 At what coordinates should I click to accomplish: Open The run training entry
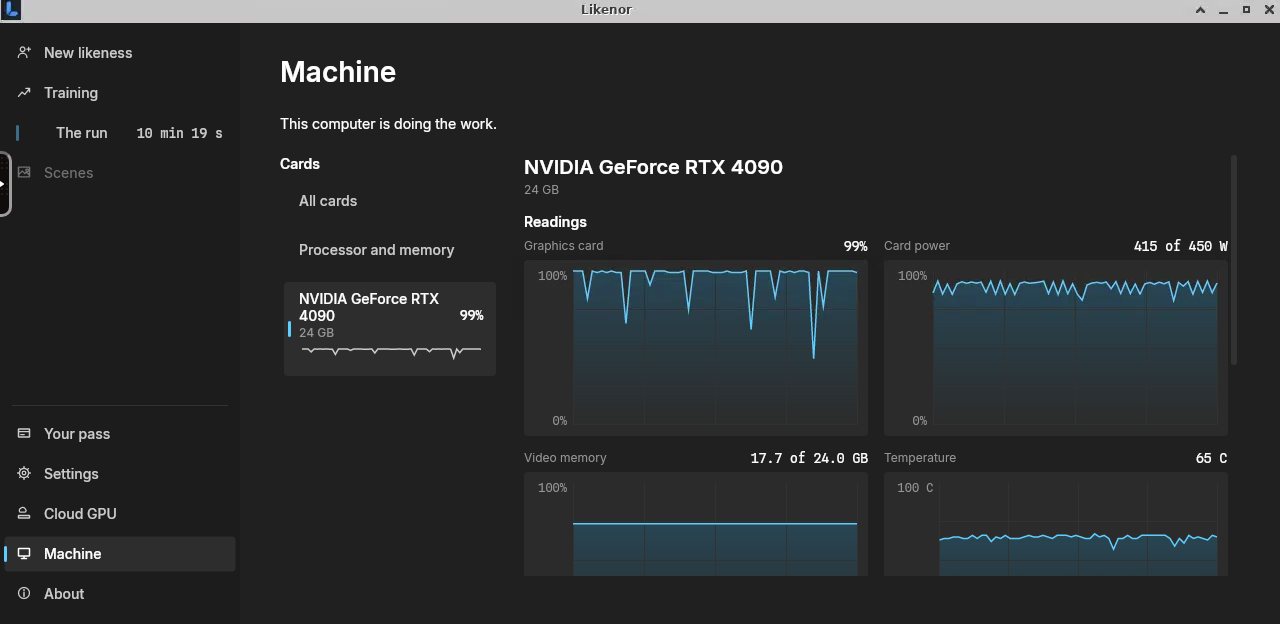point(120,133)
